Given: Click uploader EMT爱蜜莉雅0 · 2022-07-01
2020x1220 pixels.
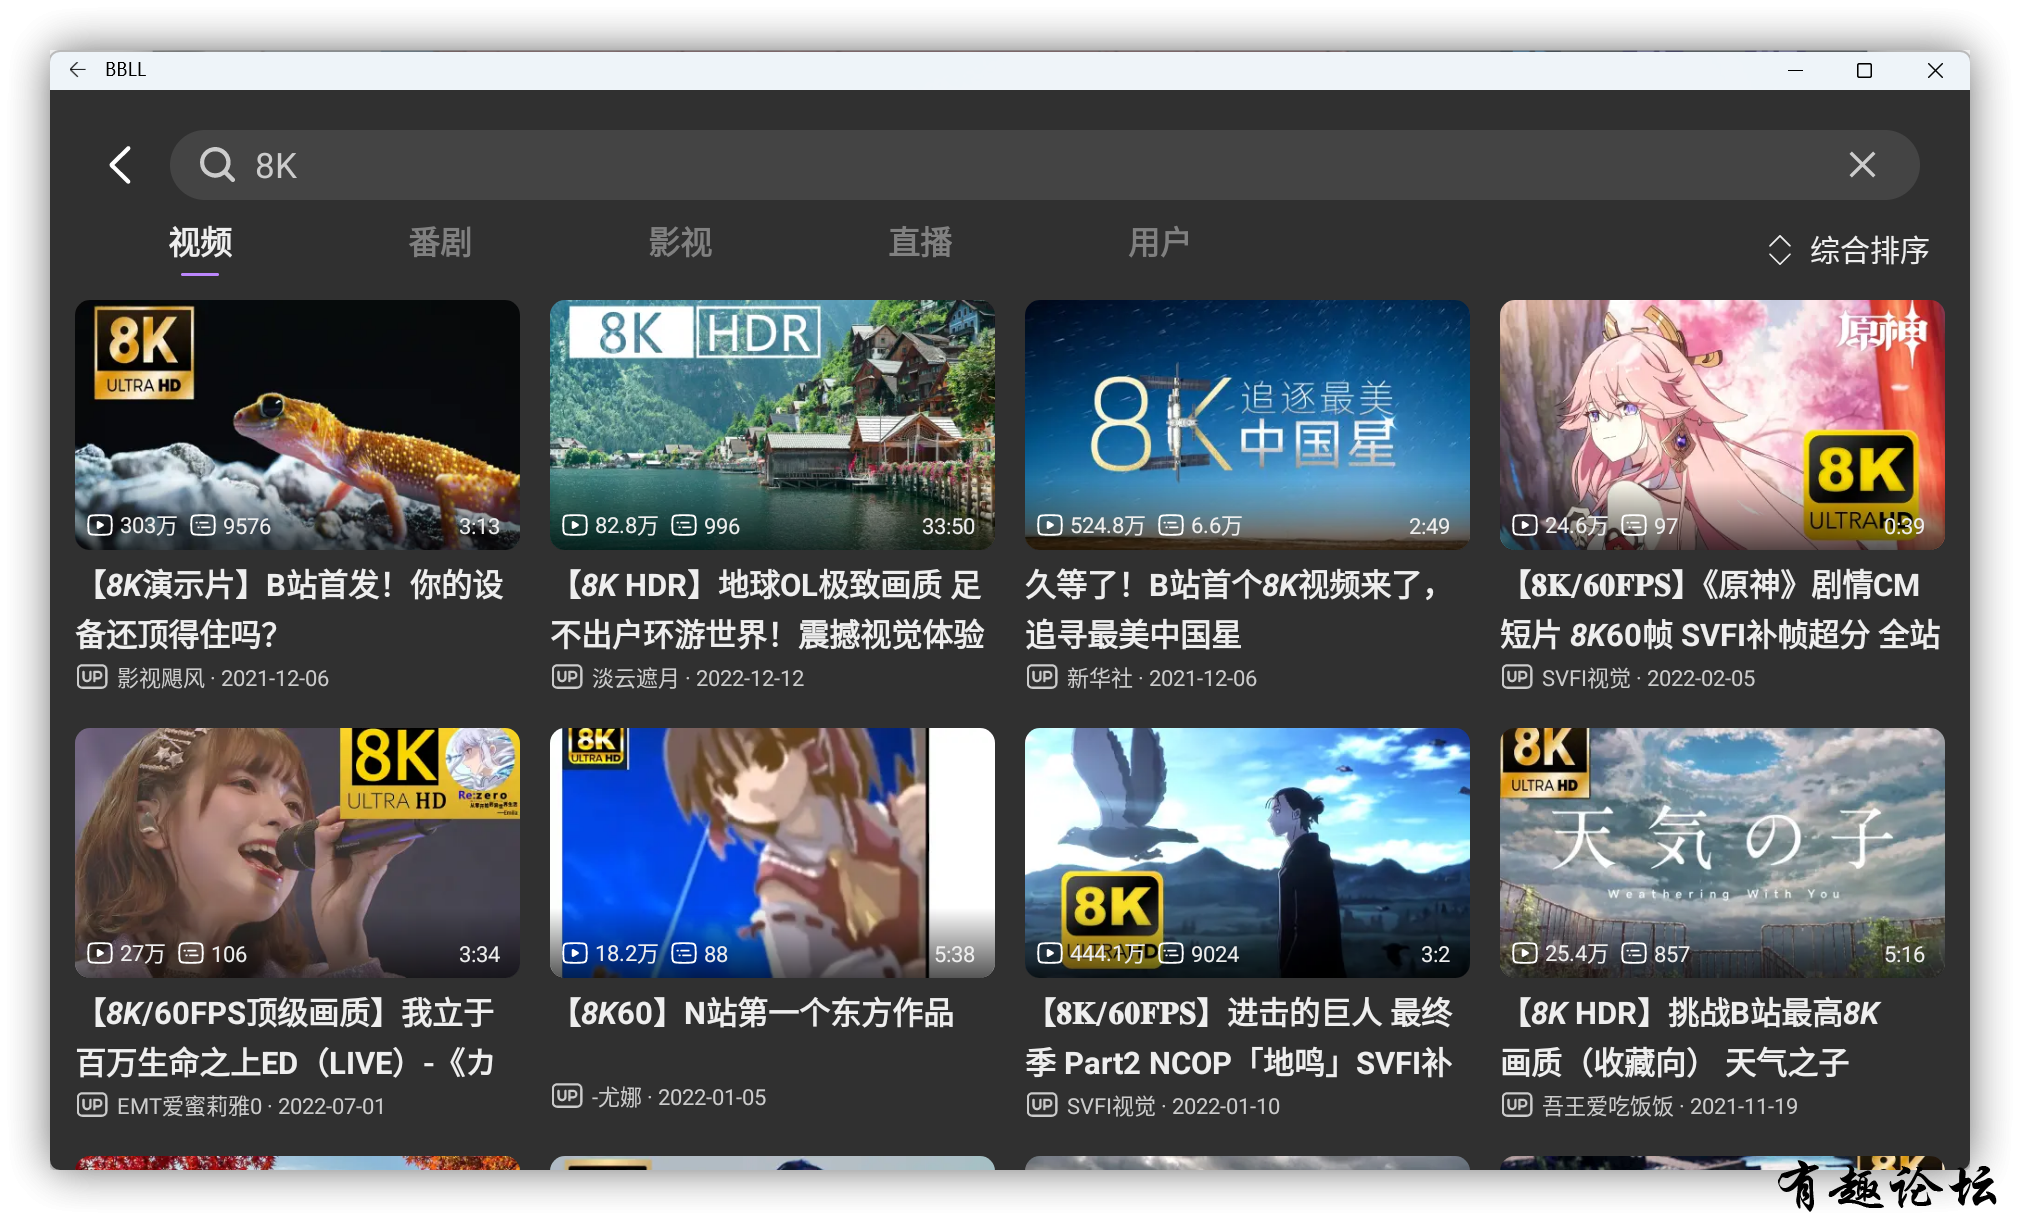Looking at the screenshot, I should tap(250, 1106).
